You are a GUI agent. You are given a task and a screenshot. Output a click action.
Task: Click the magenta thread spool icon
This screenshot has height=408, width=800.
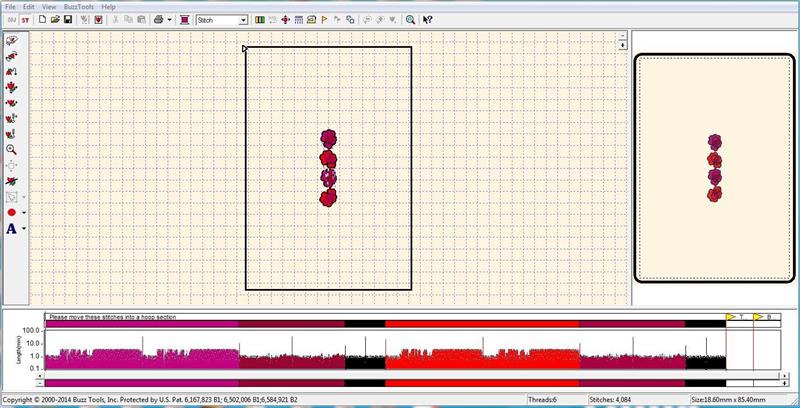(185, 20)
